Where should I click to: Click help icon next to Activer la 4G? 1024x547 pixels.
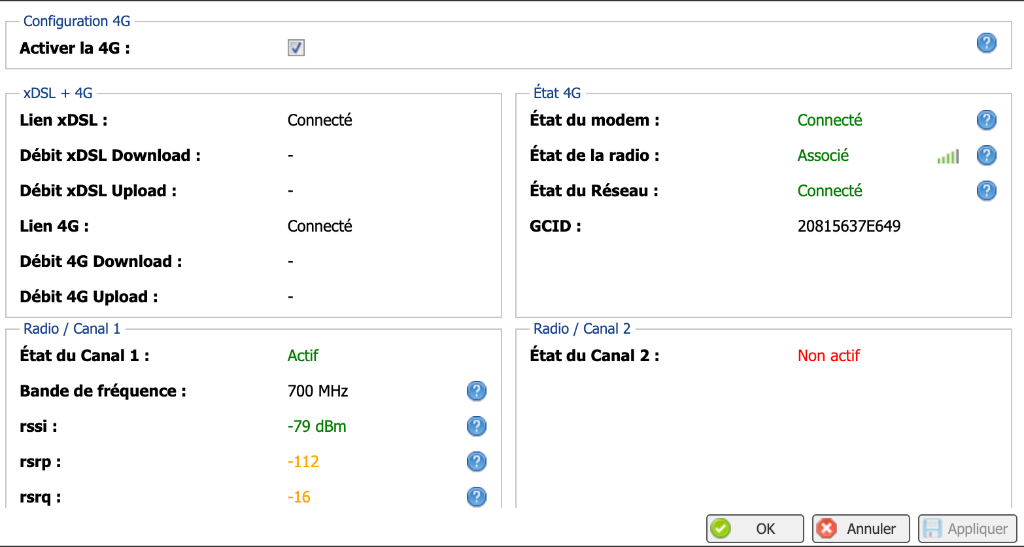[986, 42]
